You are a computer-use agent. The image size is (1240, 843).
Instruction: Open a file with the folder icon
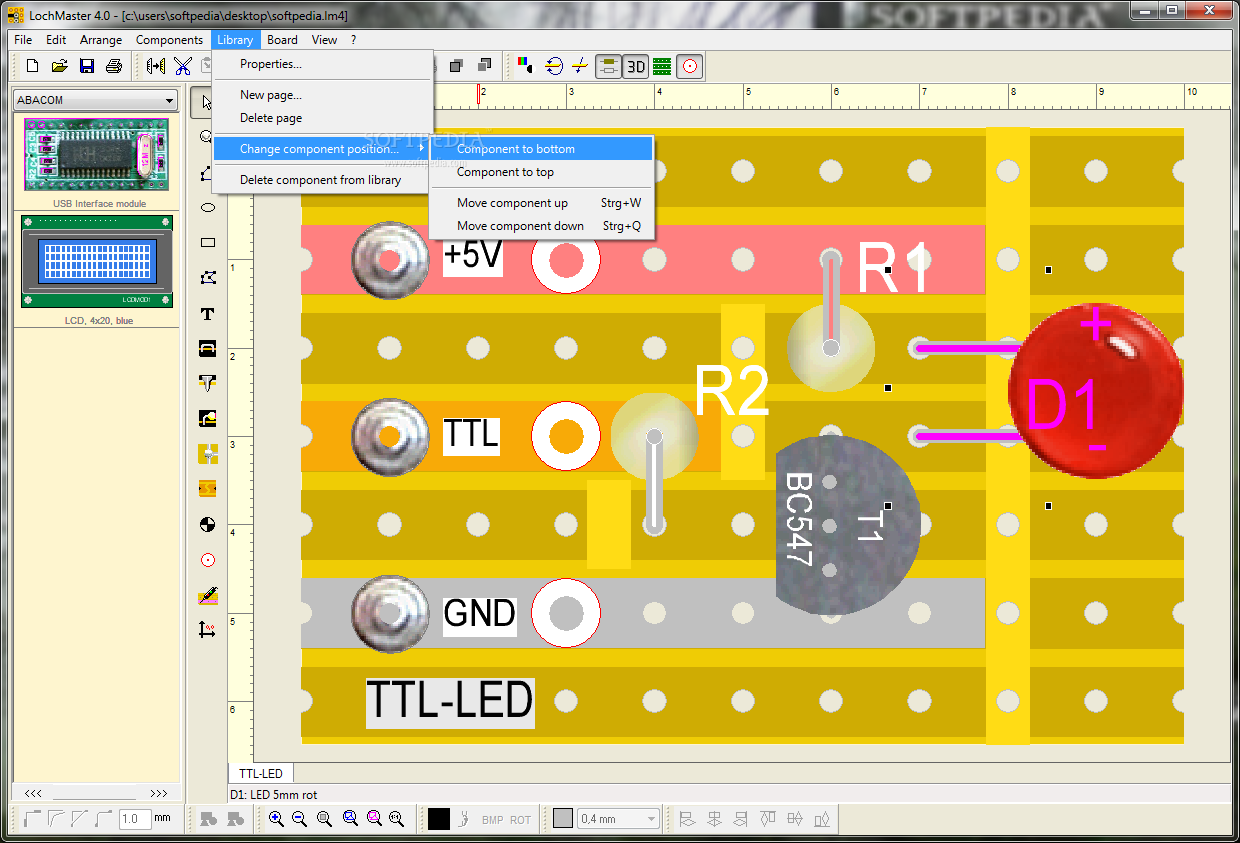click(x=59, y=67)
